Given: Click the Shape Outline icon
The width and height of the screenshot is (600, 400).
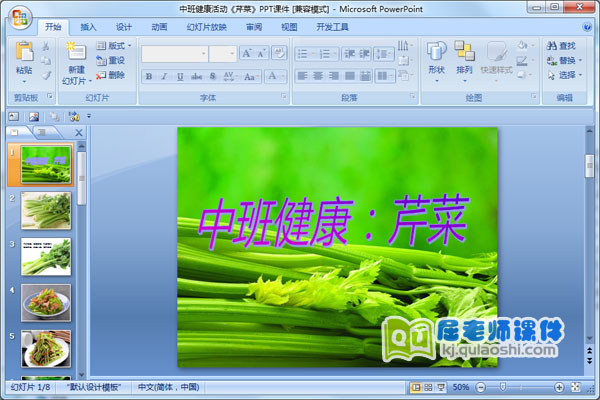Looking at the screenshot, I should (x=524, y=60).
